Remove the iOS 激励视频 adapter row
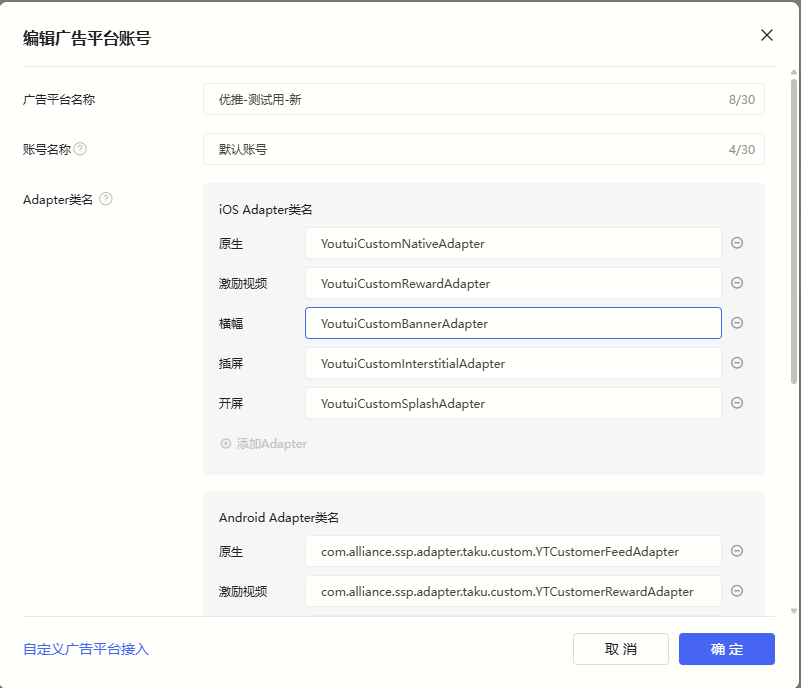Screen dimensions: 801x688 pyautogui.click(x=737, y=282)
